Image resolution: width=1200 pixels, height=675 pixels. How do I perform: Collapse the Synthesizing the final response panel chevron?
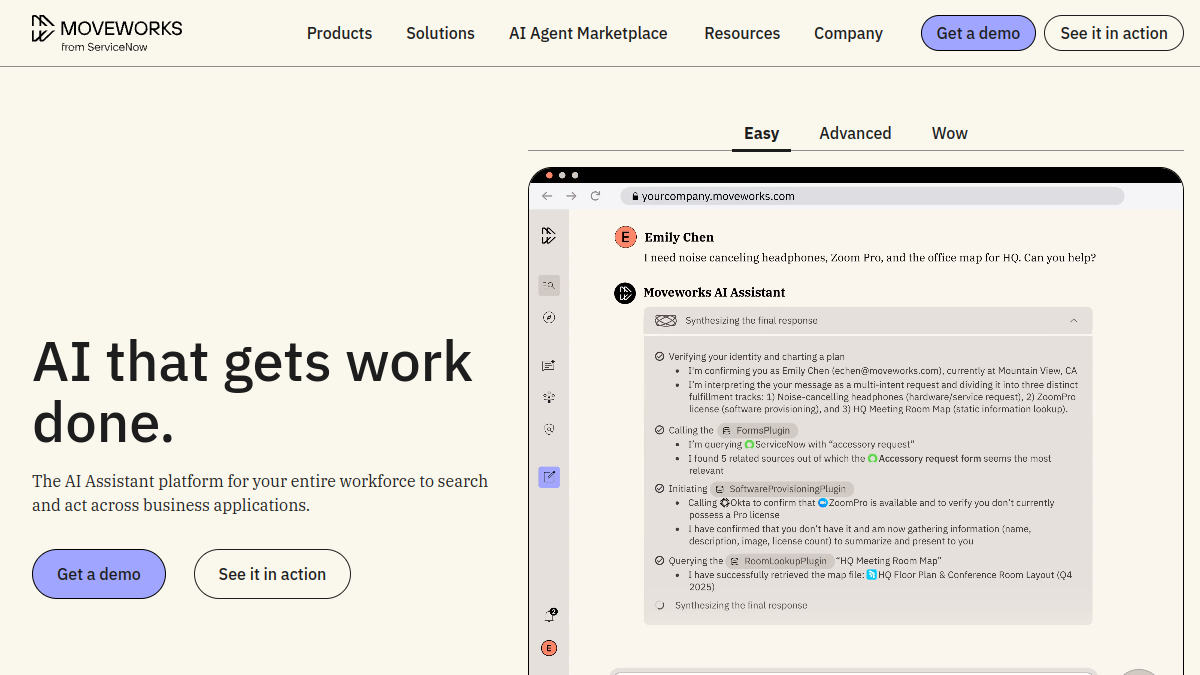1074,321
